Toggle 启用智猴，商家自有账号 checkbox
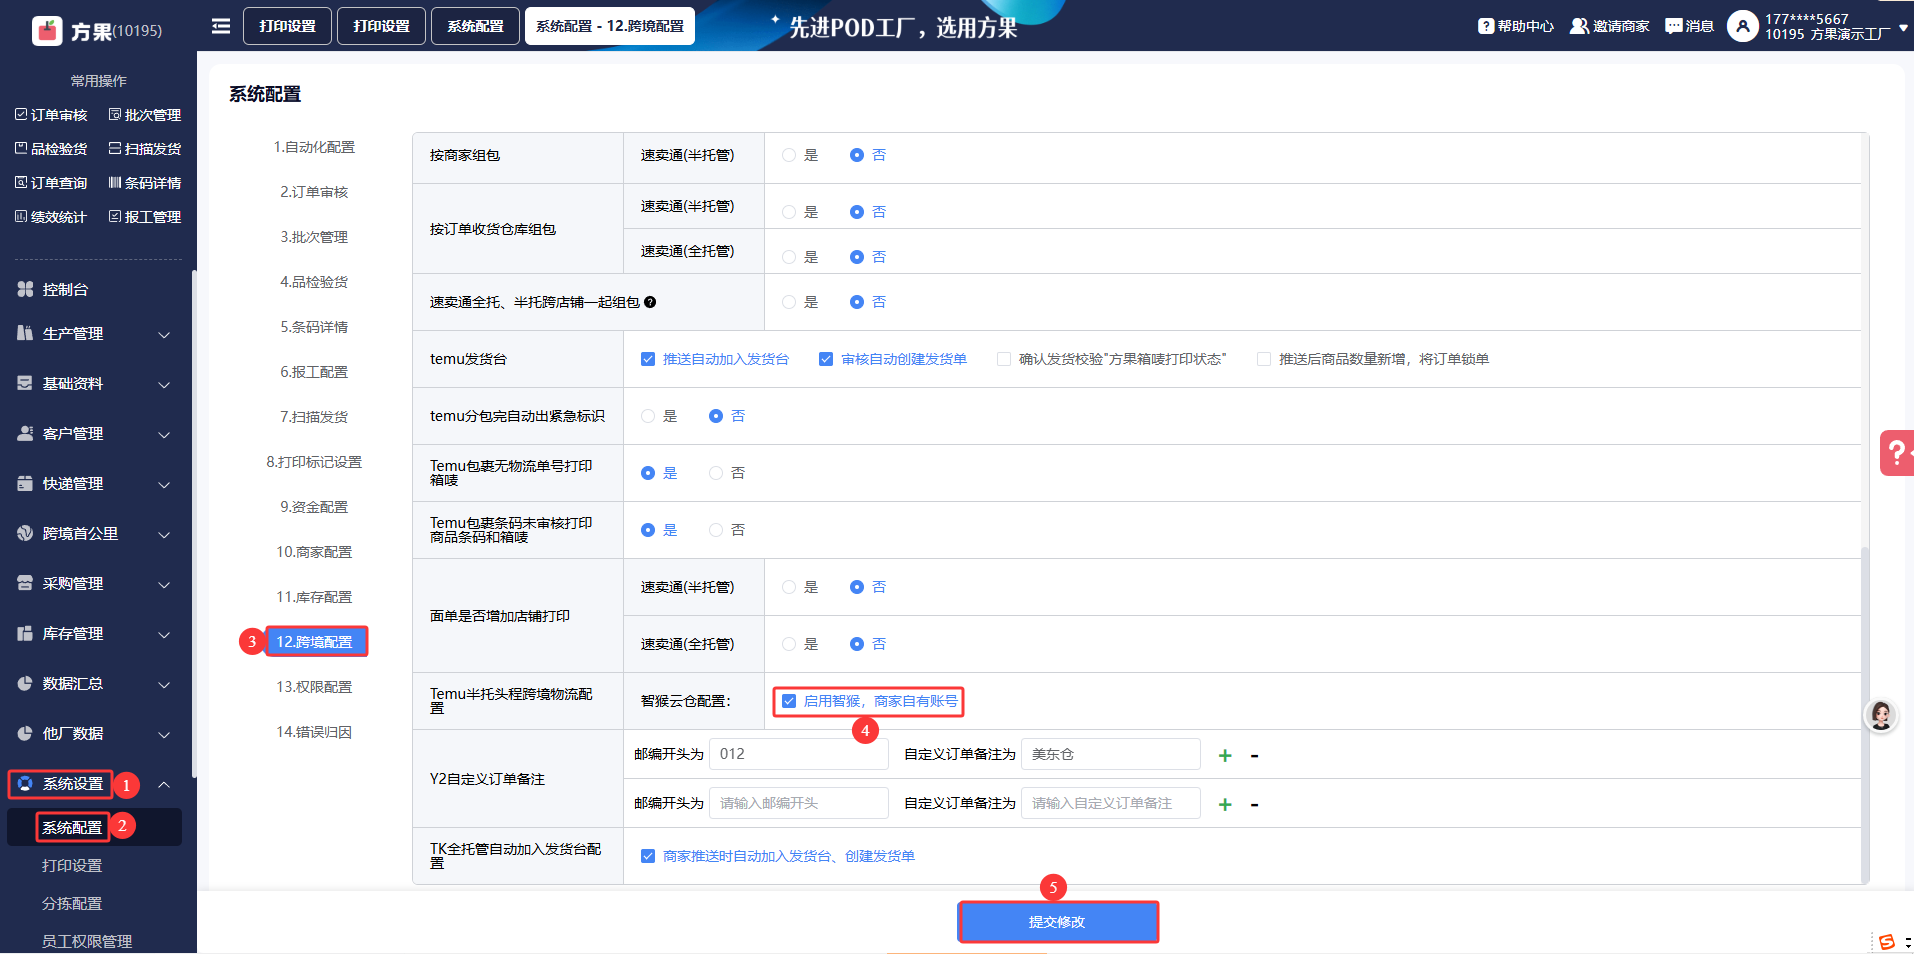The image size is (1914, 954). click(789, 701)
